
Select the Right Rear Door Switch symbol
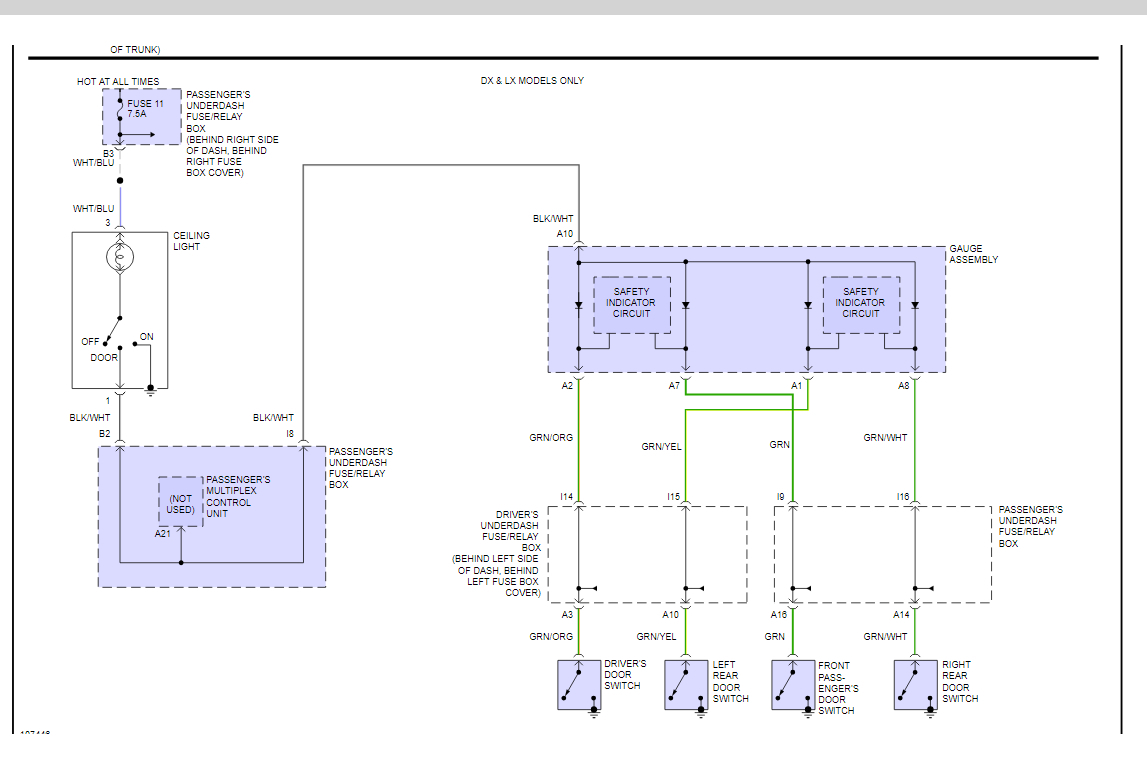click(x=915, y=685)
